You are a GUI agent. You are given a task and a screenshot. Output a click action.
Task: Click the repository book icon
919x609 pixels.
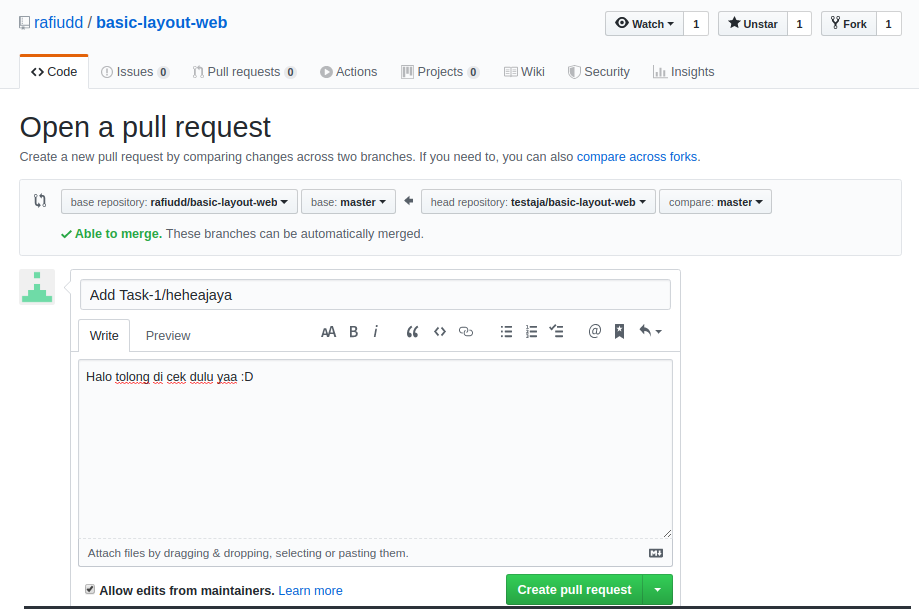24,23
